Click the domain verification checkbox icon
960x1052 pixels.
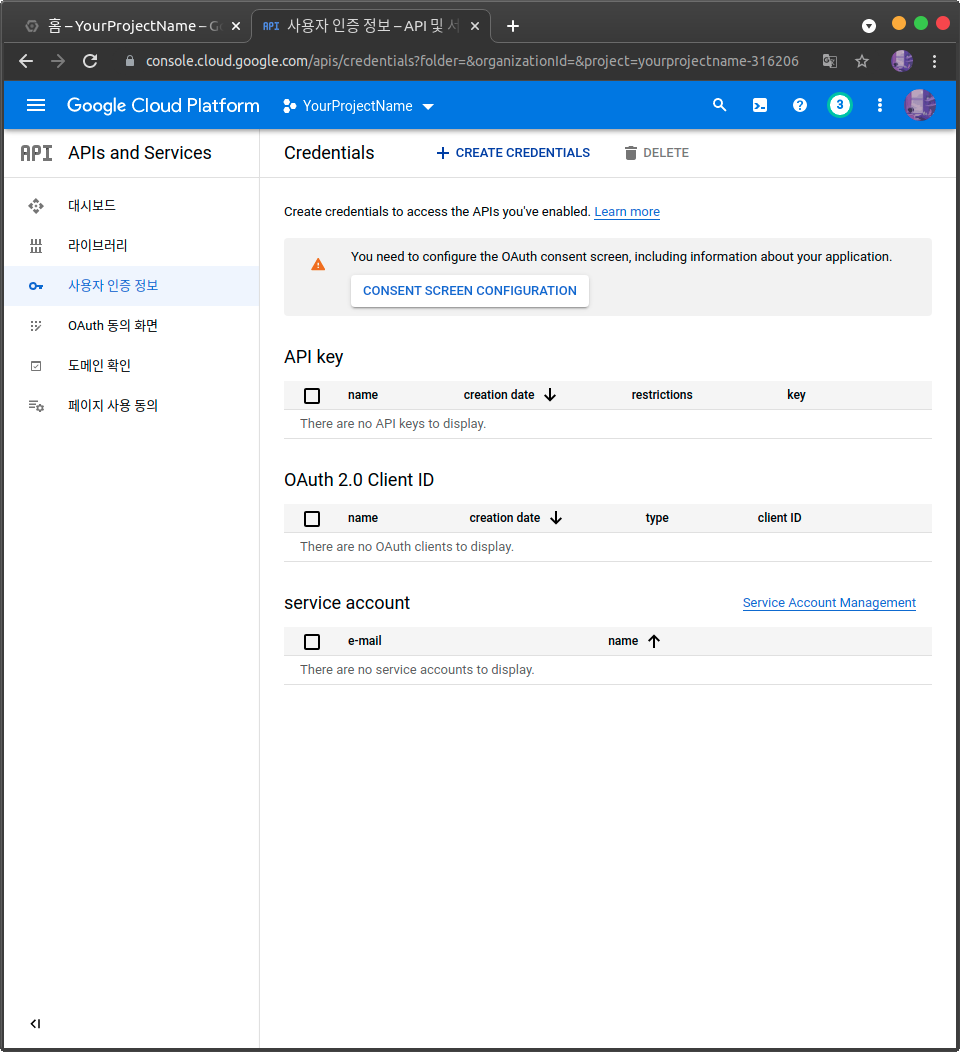tap(36, 366)
